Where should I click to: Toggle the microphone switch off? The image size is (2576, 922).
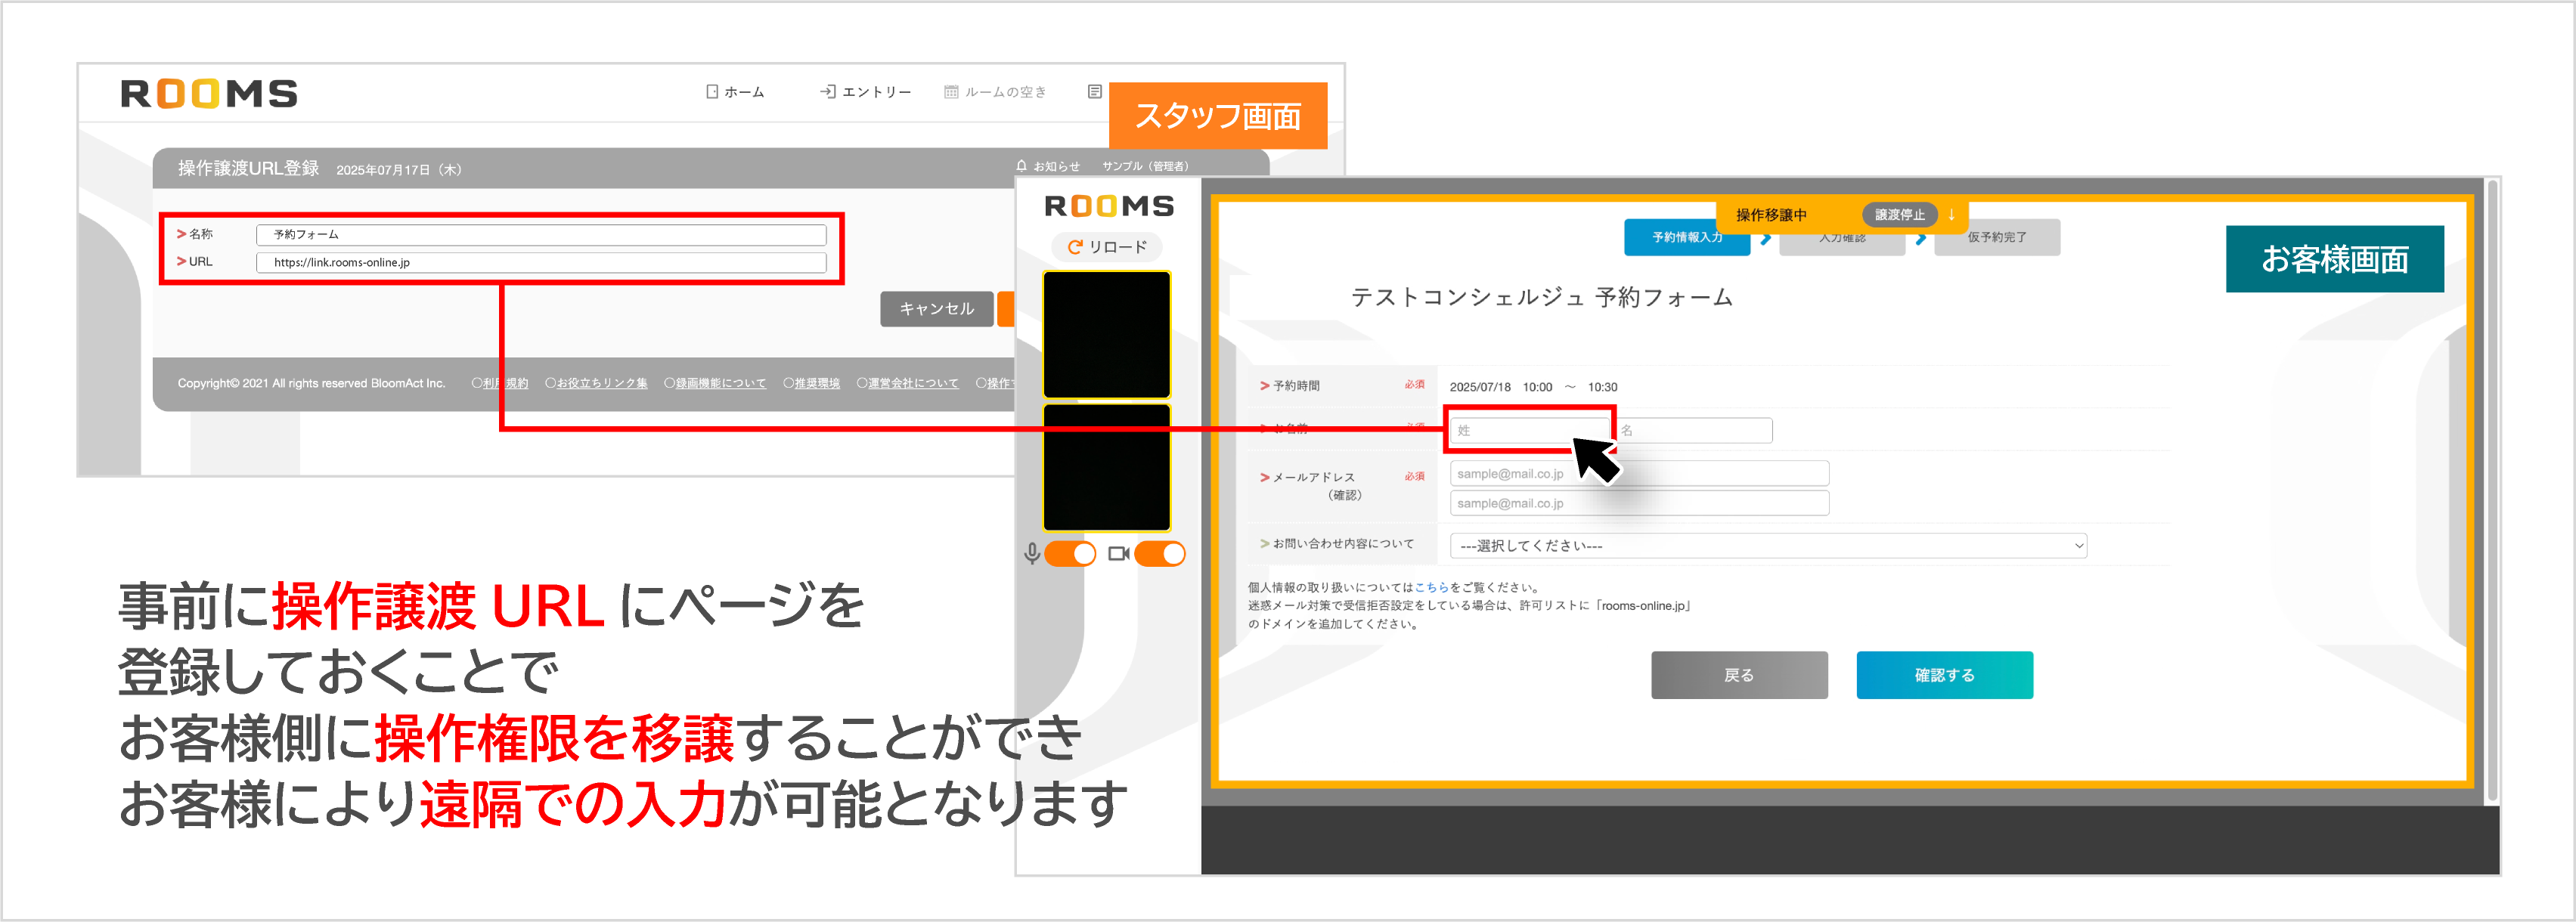(x=1070, y=553)
